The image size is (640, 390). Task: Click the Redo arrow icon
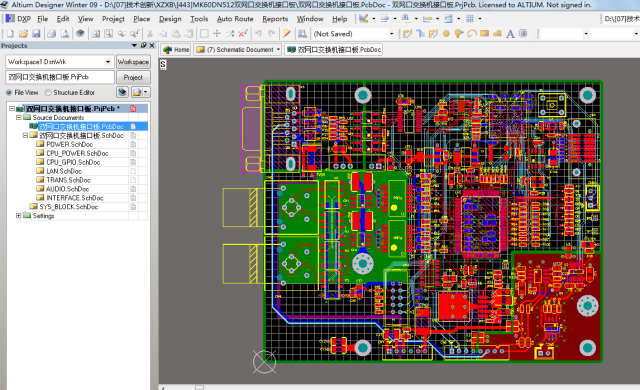click(x=271, y=34)
